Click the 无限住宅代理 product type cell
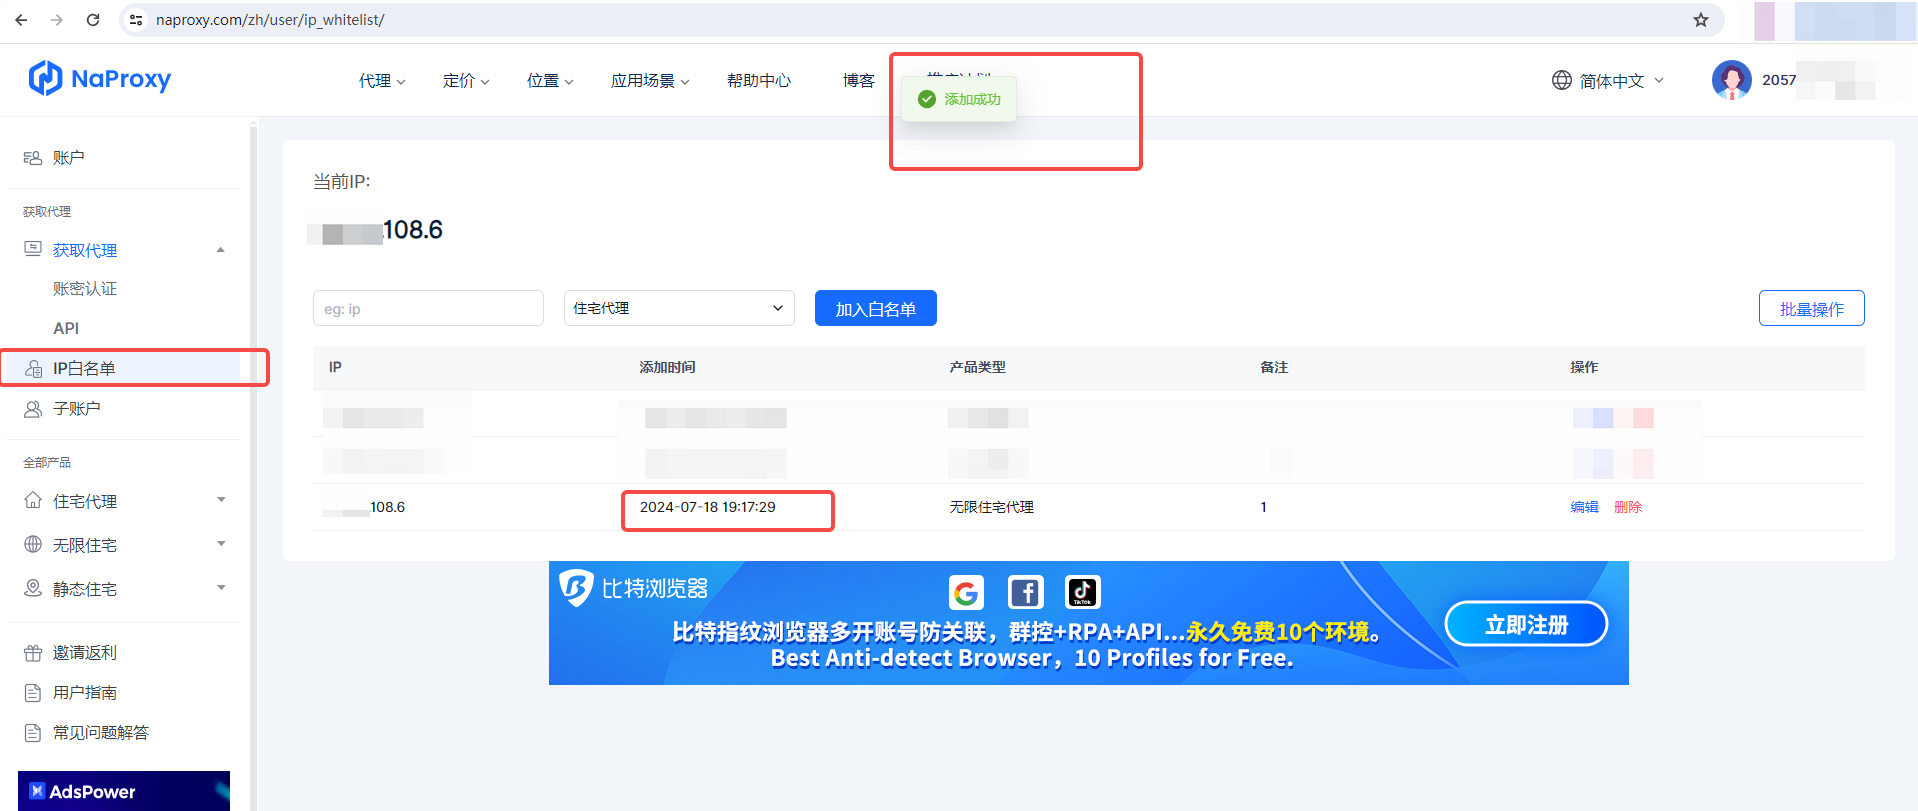Image resolution: width=1918 pixels, height=811 pixels. pyautogui.click(x=992, y=507)
